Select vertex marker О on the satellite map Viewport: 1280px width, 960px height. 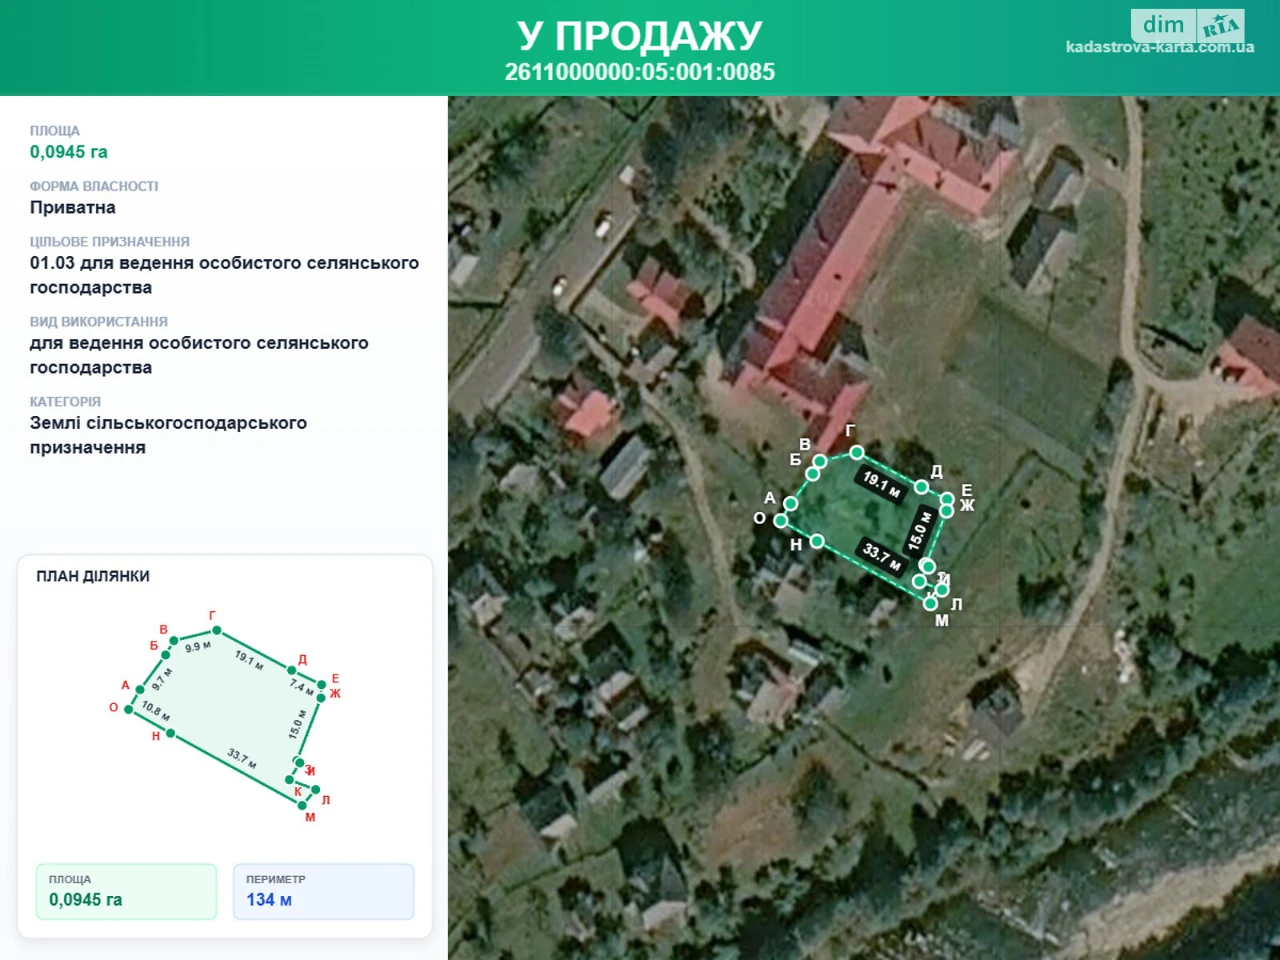click(780, 520)
